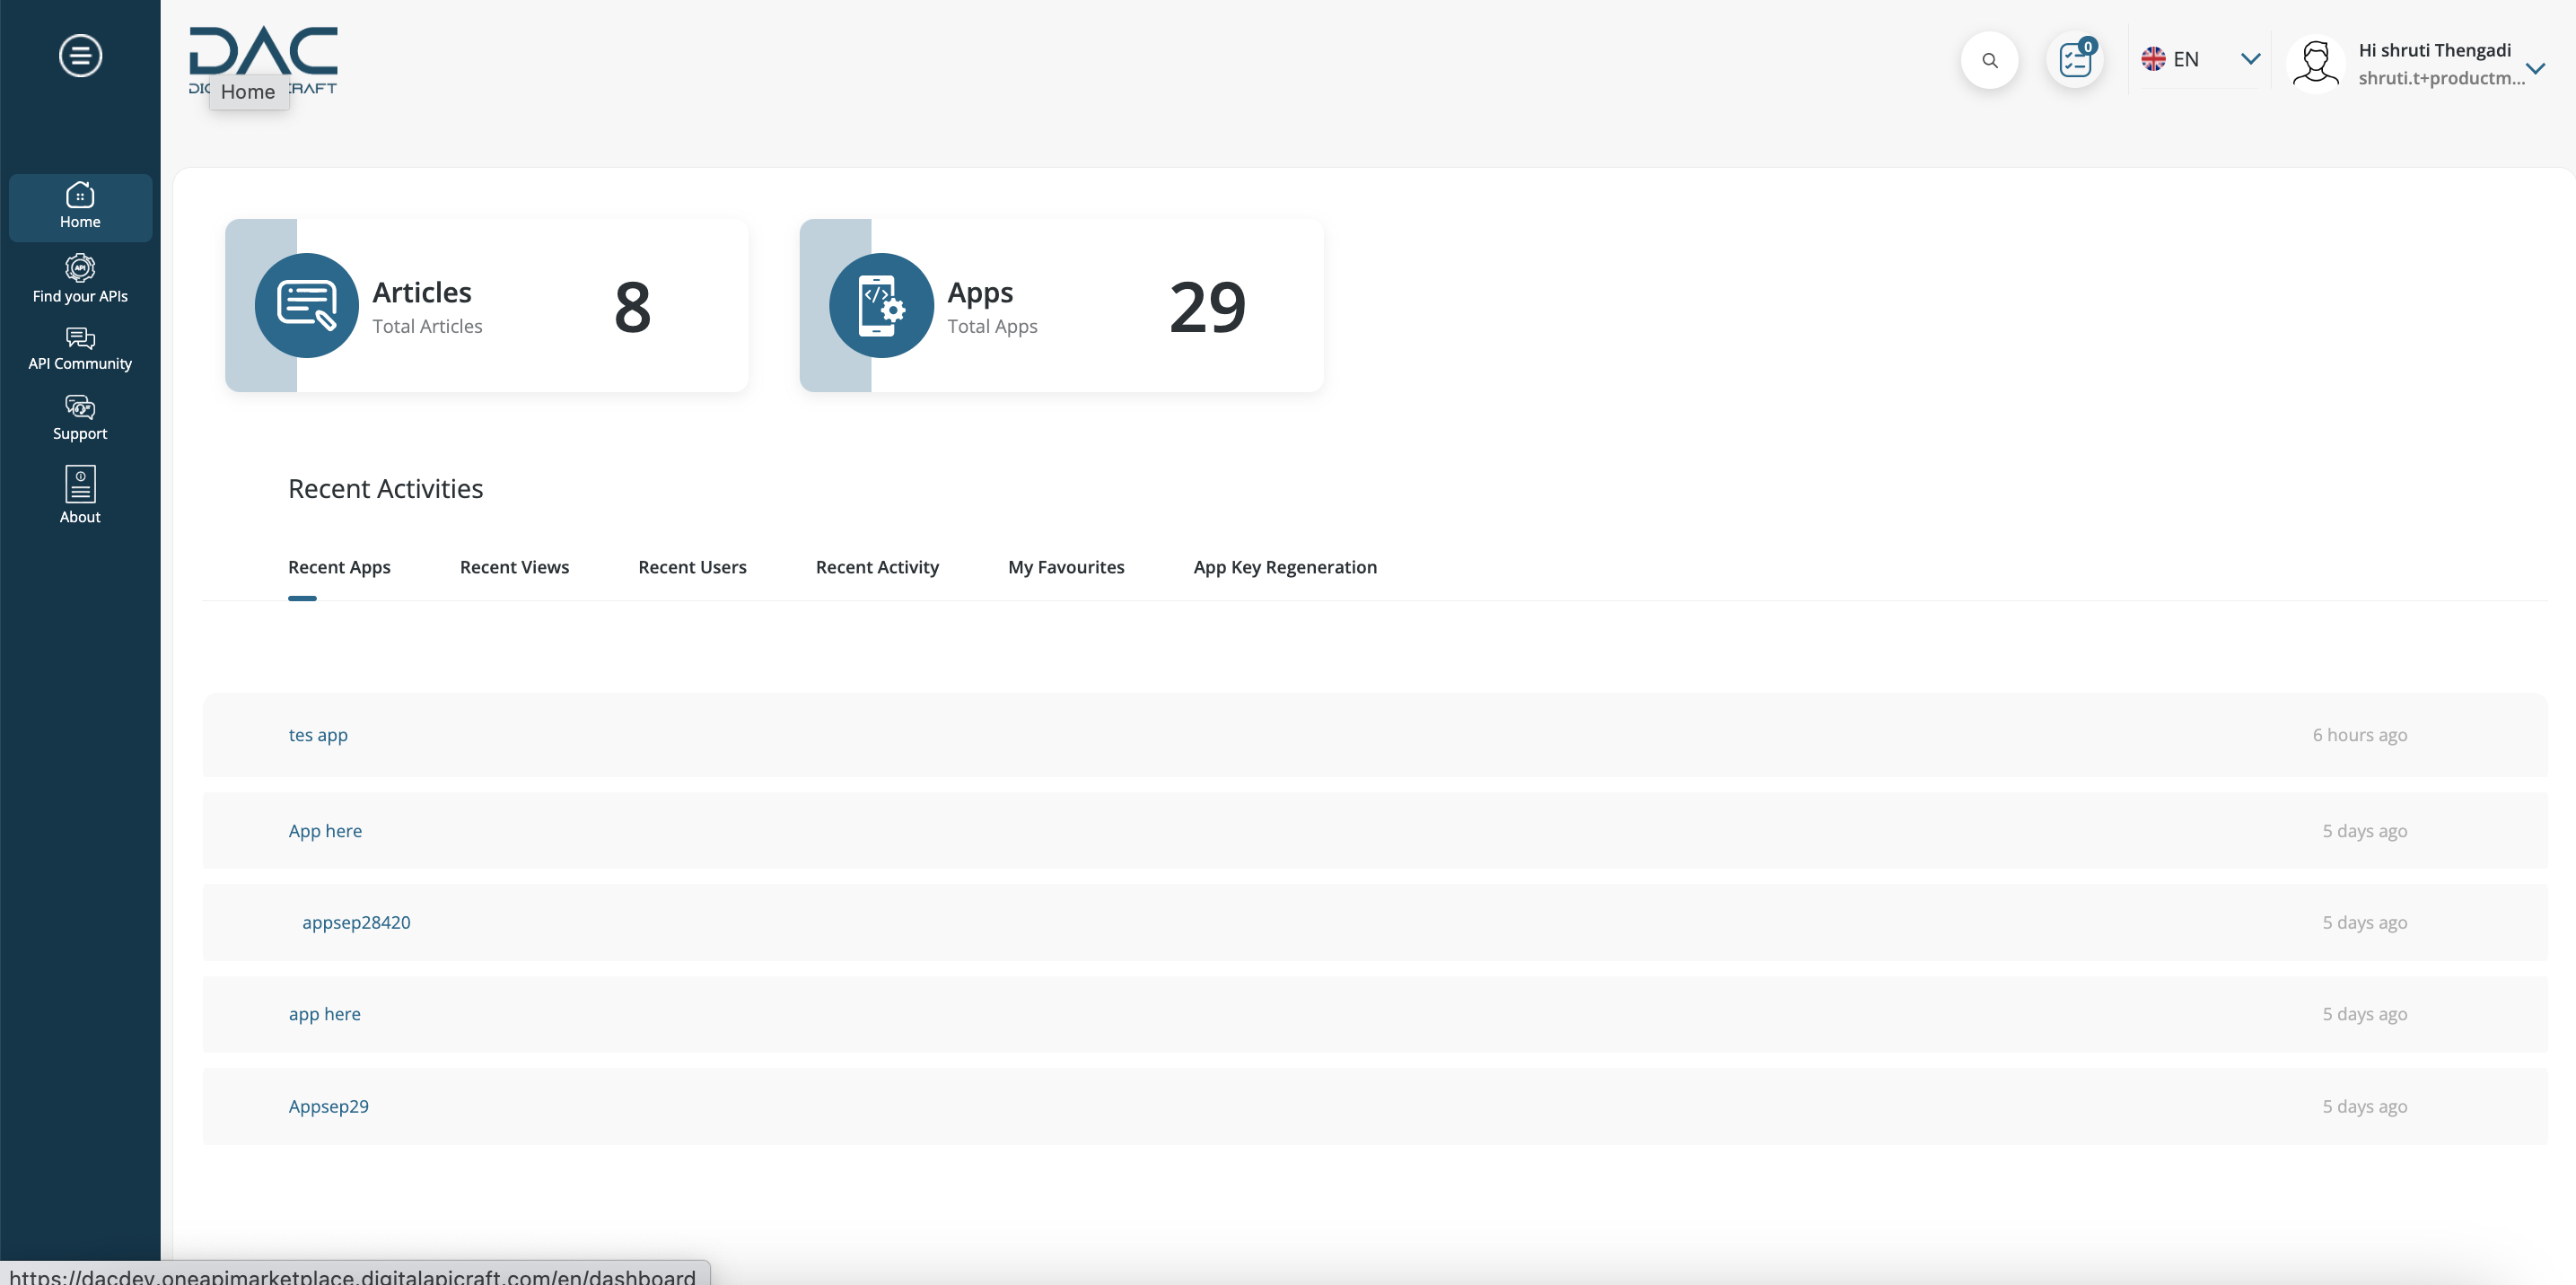Click the UK flag language icon
Screen dimensions: 2576x1285
2153,59
